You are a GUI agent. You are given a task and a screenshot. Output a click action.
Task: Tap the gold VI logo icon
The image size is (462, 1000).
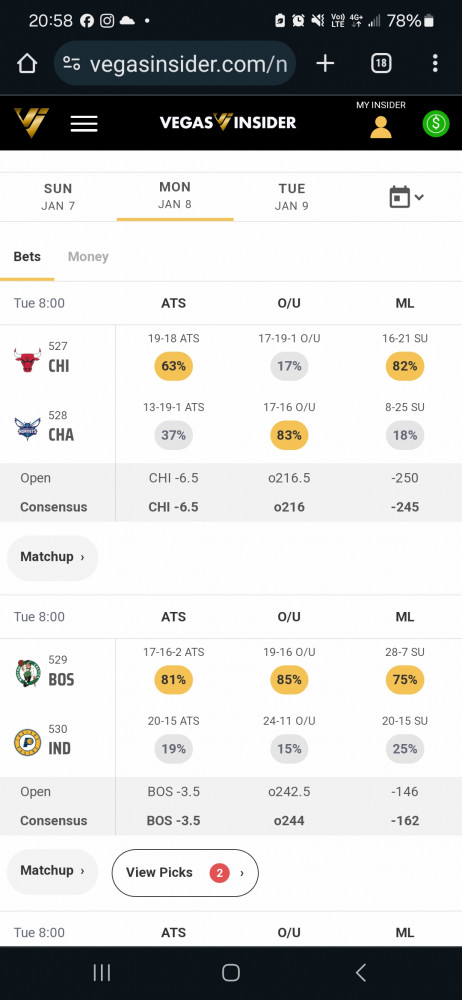click(31, 122)
